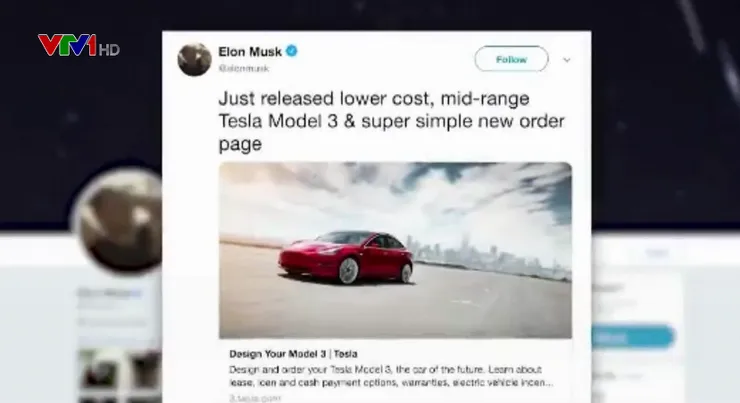The width and height of the screenshot is (740, 403).
Task: Open the red Tesla Model 3 image
Action: [395, 250]
